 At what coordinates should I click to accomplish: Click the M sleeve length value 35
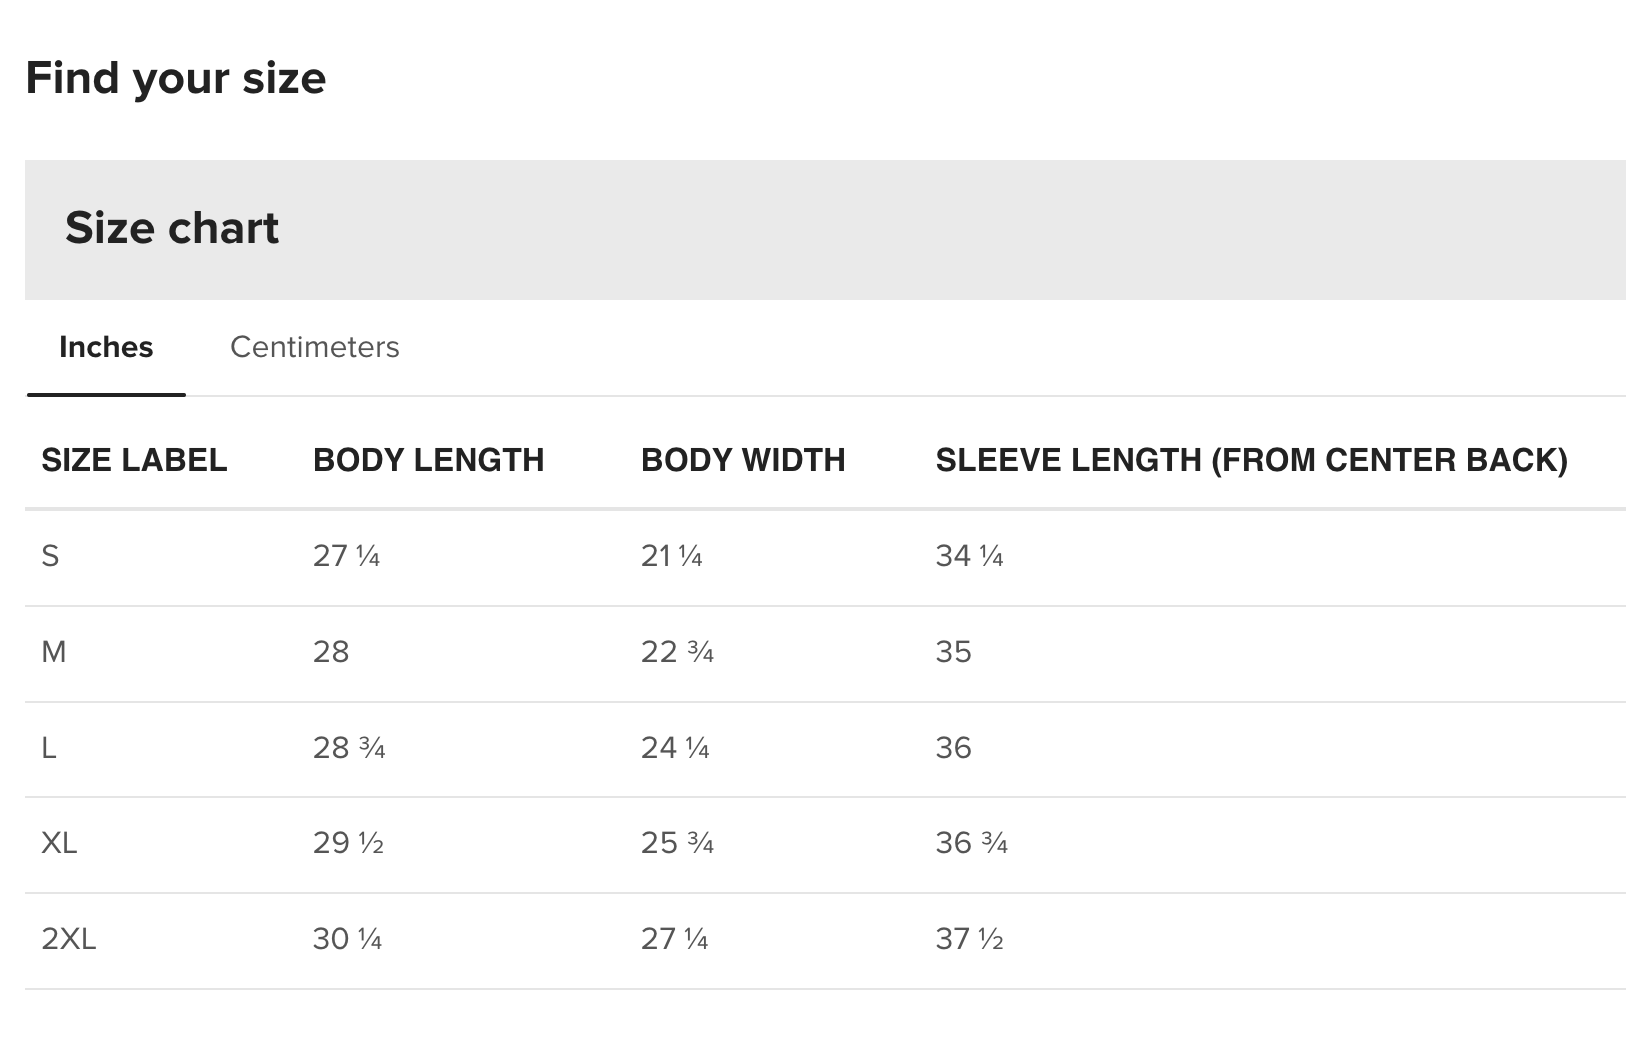click(x=953, y=652)
